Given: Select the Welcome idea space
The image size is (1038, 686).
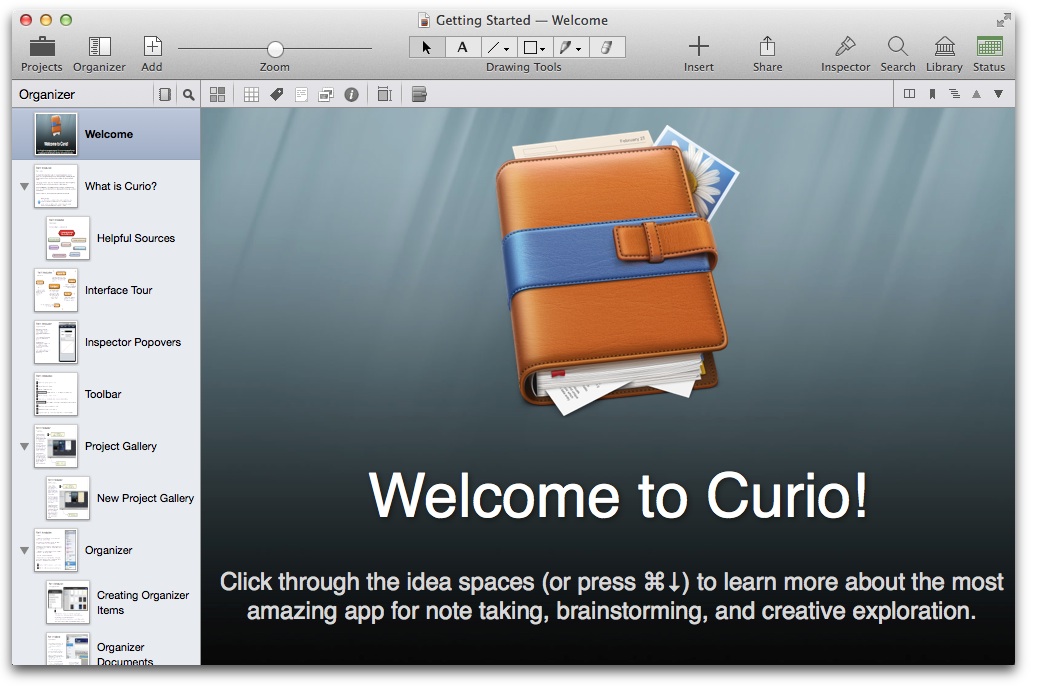Looking at the screenshot, I should [x=106, y=134].
